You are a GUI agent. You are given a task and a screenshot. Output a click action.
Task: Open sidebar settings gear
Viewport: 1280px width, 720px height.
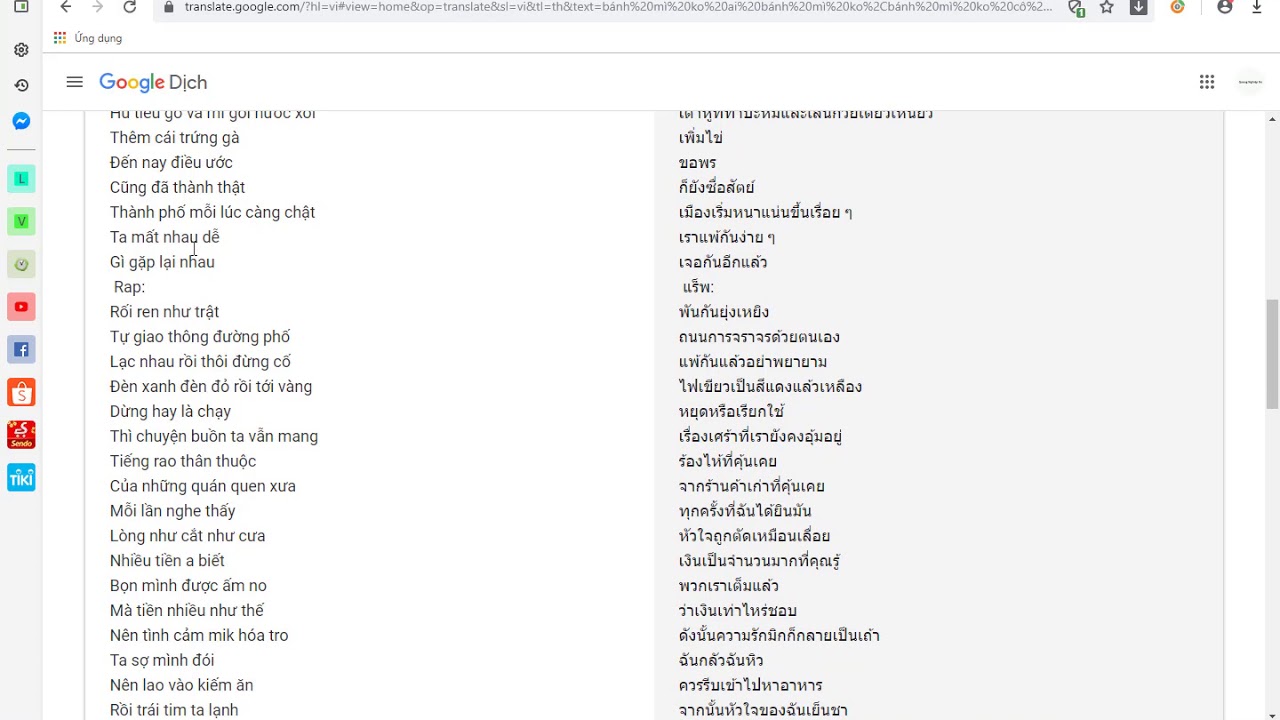point(21,50)
